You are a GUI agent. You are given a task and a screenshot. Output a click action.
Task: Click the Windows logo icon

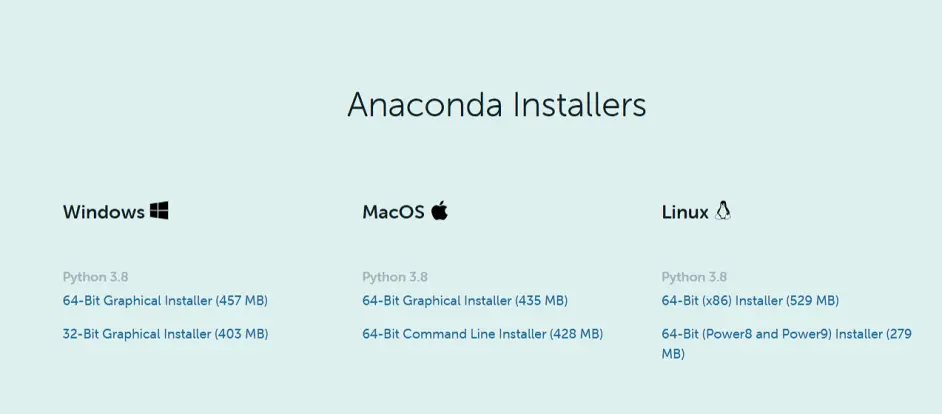[159, 211]
